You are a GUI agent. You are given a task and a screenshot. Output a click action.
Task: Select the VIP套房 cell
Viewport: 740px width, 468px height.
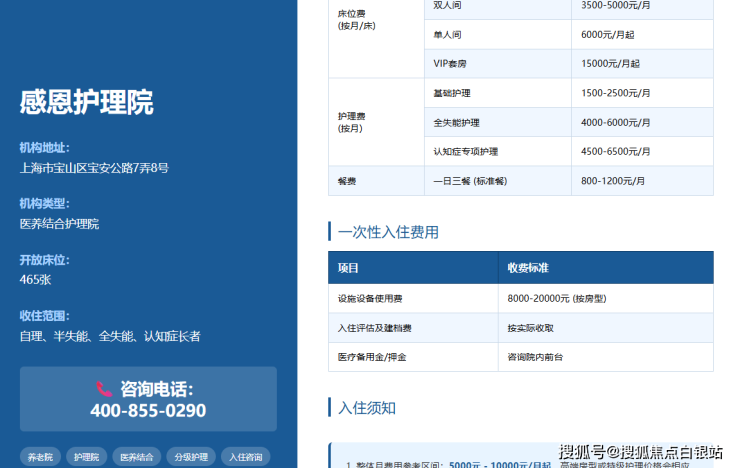(498, 64)
